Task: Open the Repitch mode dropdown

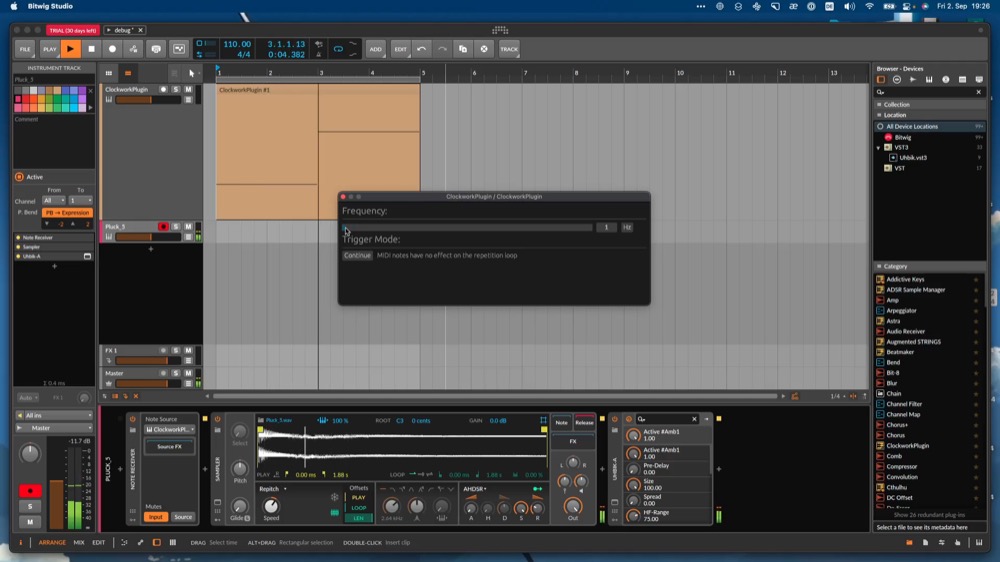Action: point(273,489)
